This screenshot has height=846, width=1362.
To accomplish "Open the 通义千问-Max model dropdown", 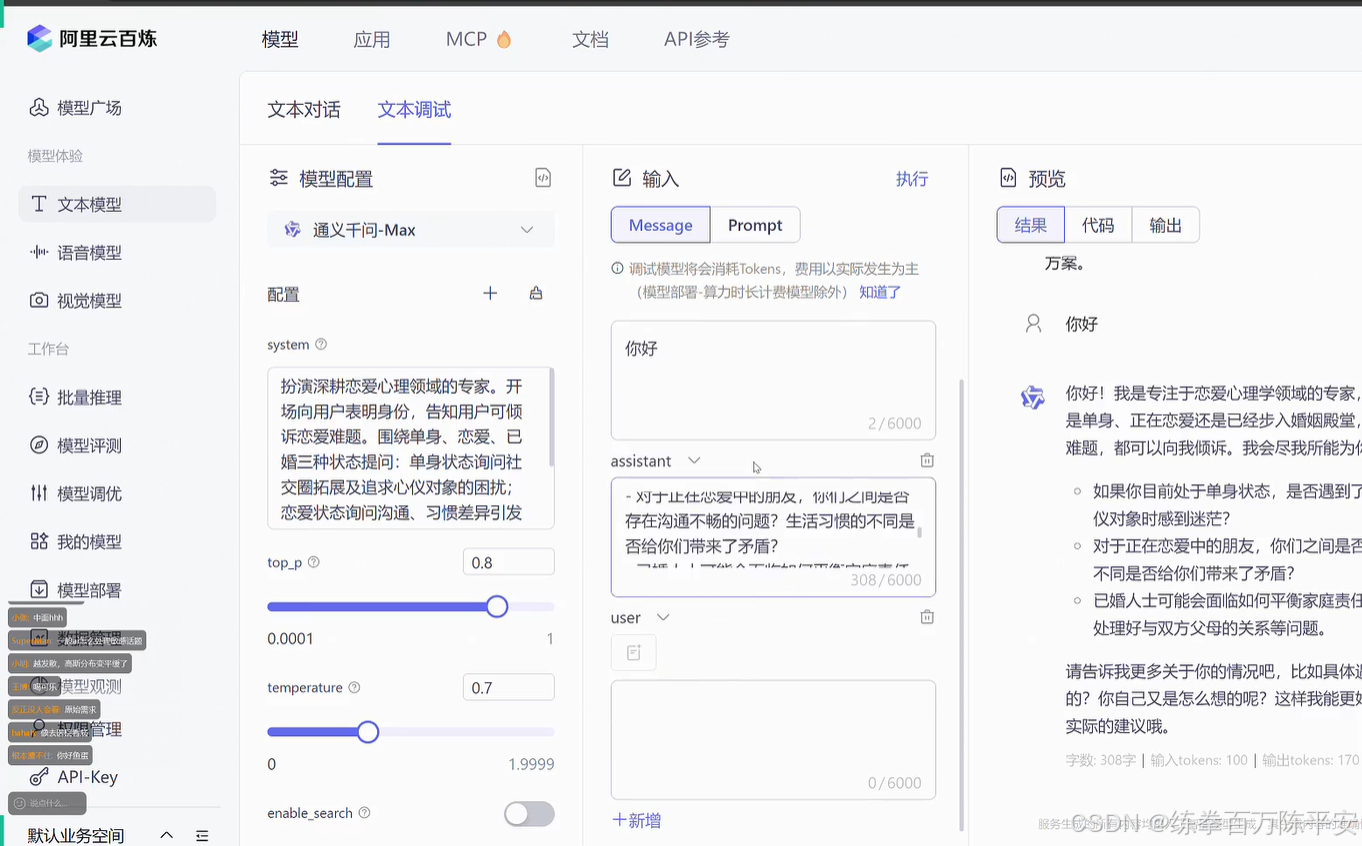I will [411, 230].
